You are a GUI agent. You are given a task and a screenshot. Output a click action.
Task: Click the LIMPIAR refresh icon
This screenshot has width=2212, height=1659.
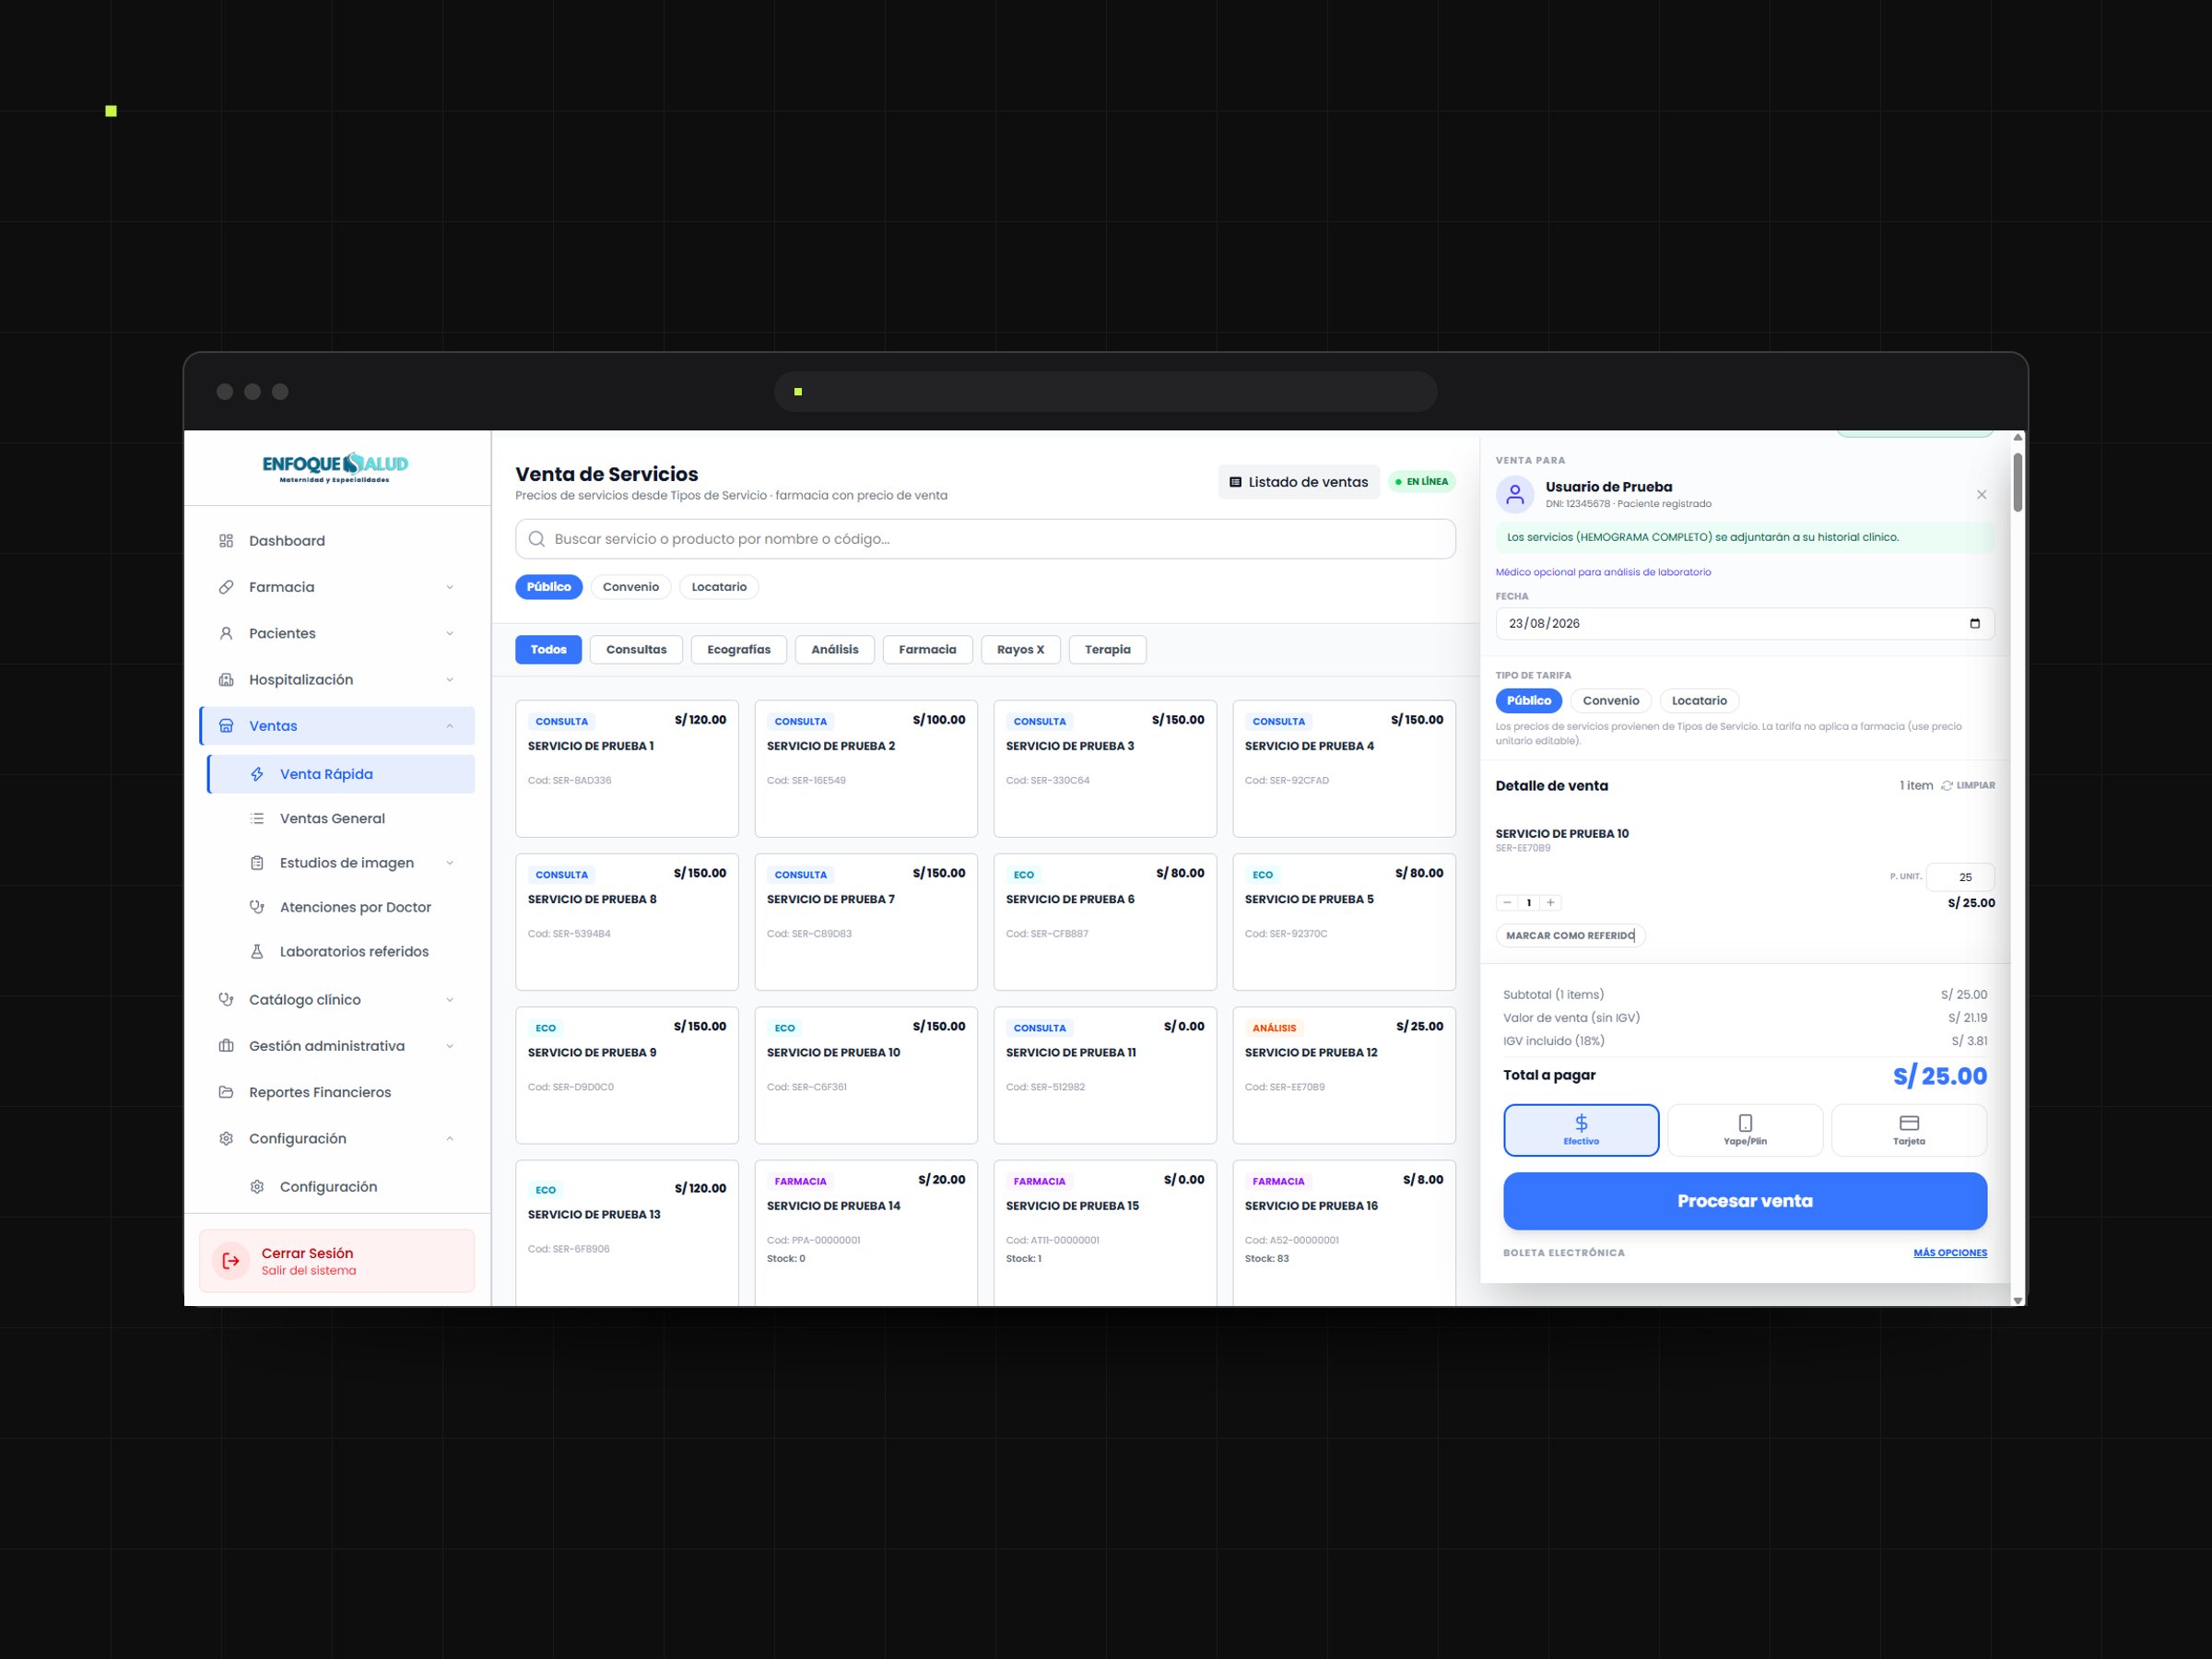pos(1946,786)
